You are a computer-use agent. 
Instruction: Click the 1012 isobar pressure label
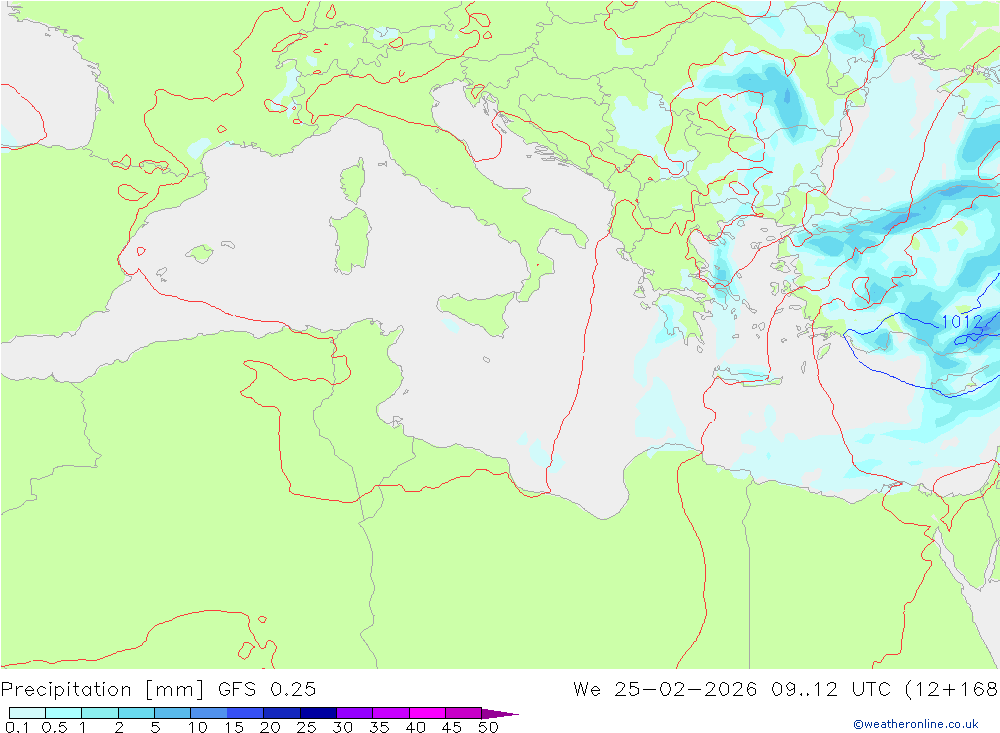962,321
